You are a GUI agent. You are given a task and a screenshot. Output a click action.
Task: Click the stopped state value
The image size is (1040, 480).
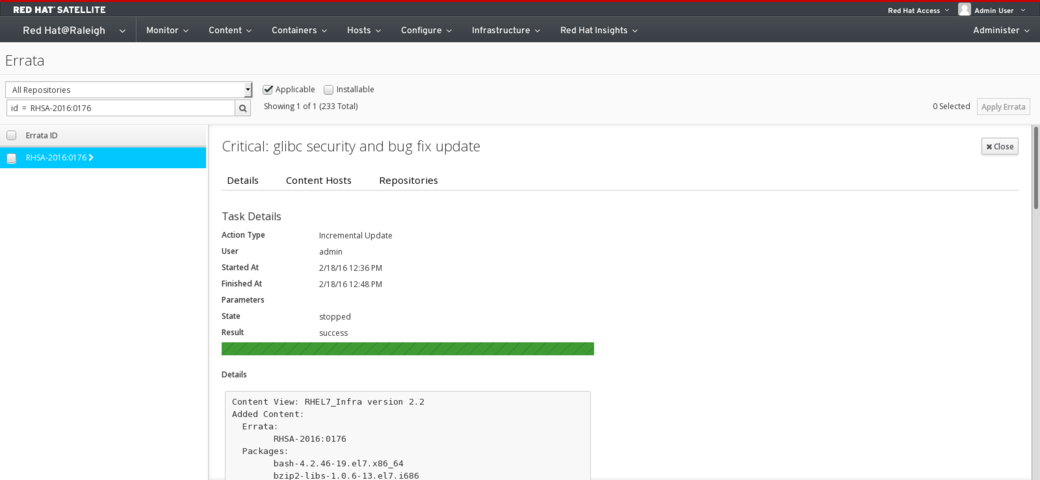pos(335,316)
